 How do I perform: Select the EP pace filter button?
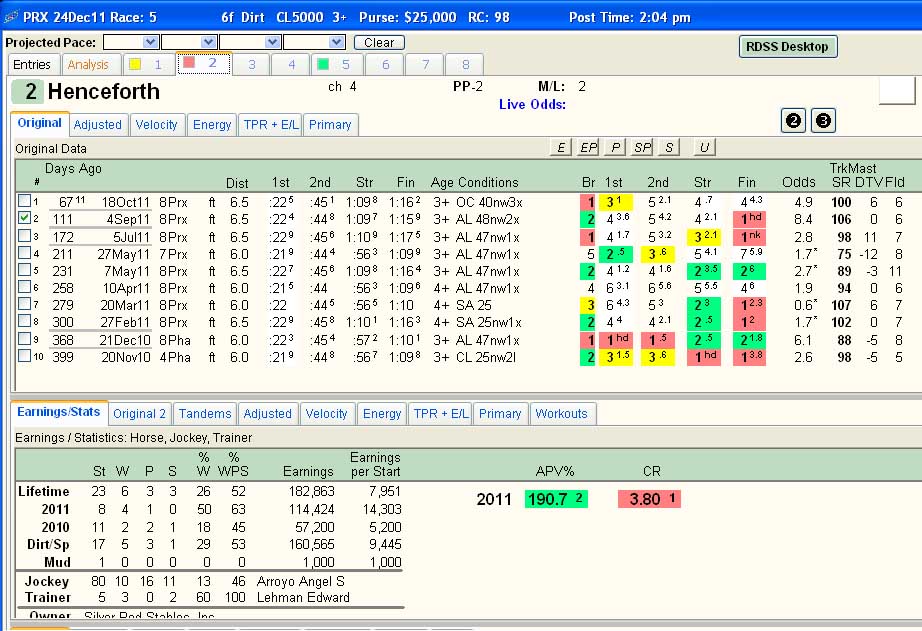pos(588,148)
